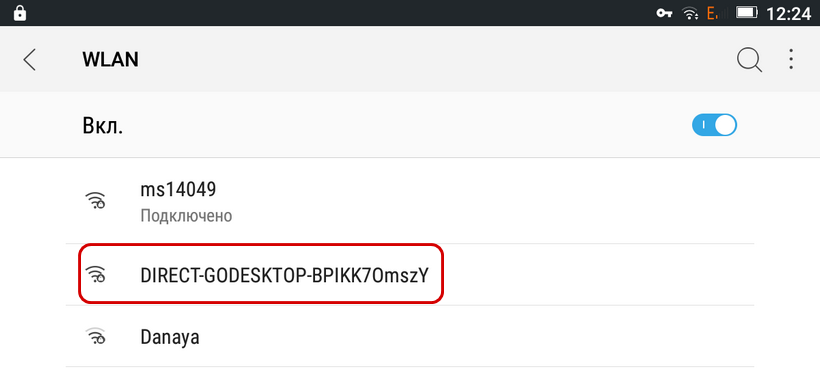Open the connected ms14049 network

[409, 201]
